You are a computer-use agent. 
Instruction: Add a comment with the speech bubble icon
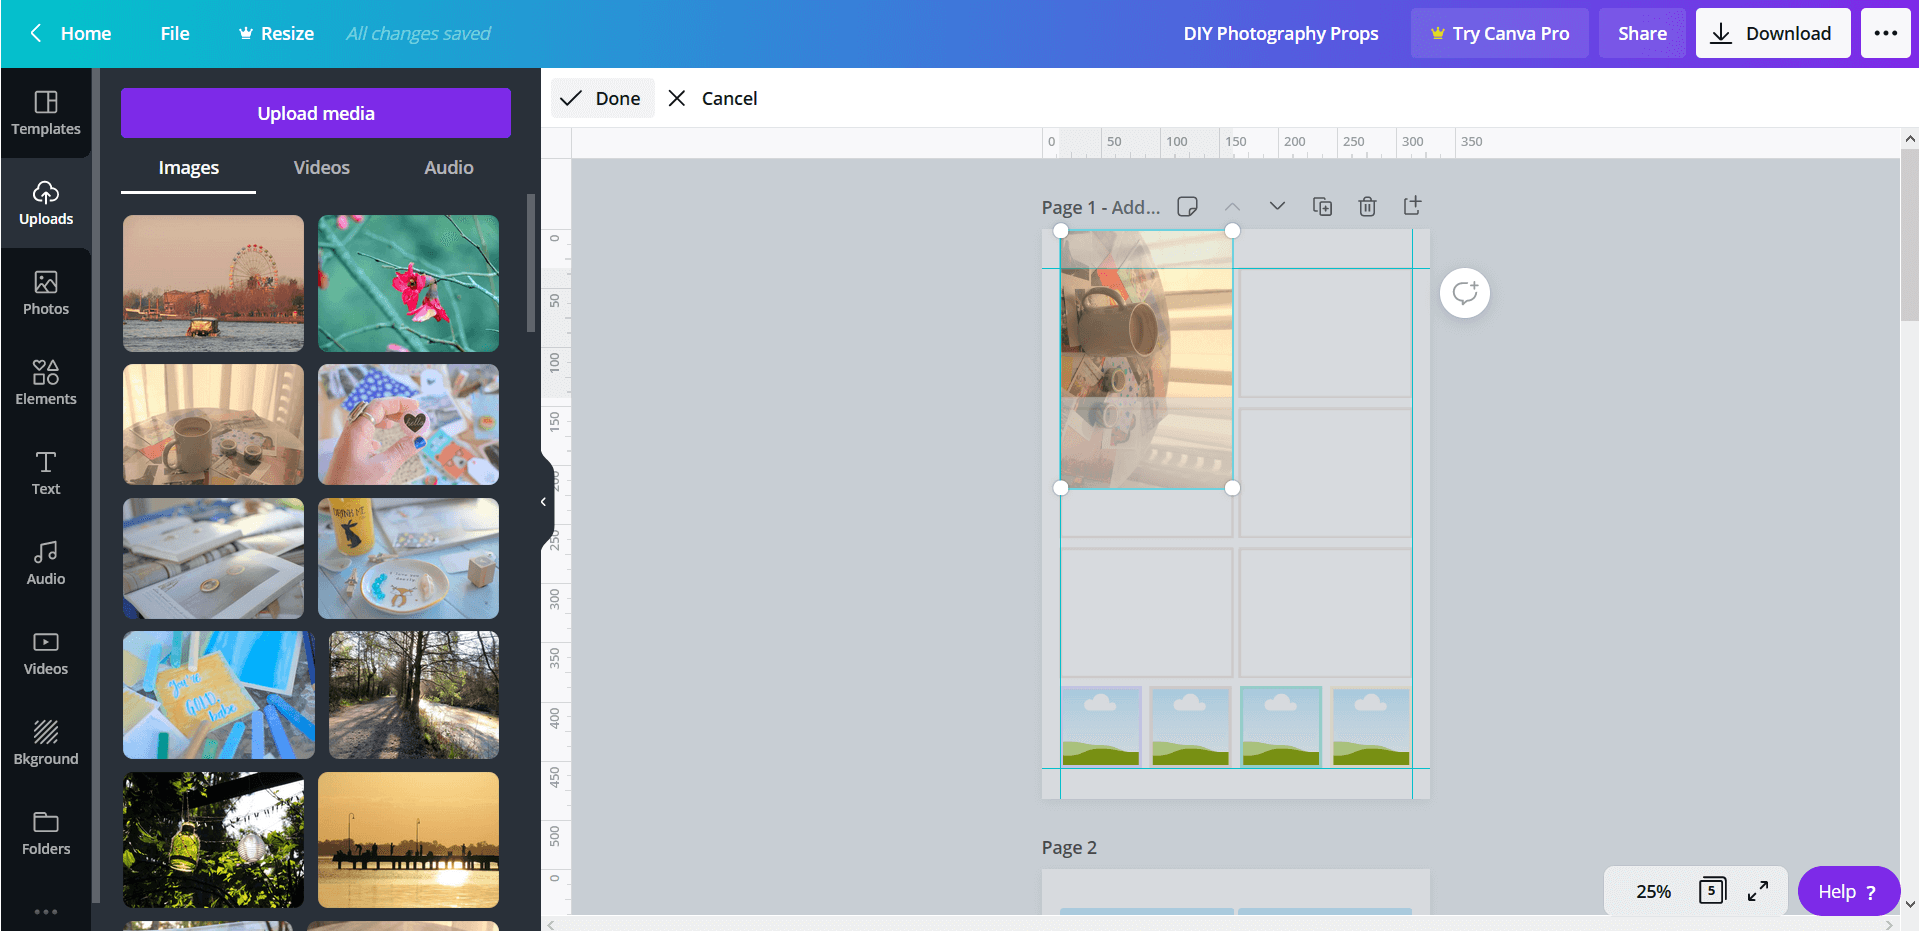coord(1464,293)
